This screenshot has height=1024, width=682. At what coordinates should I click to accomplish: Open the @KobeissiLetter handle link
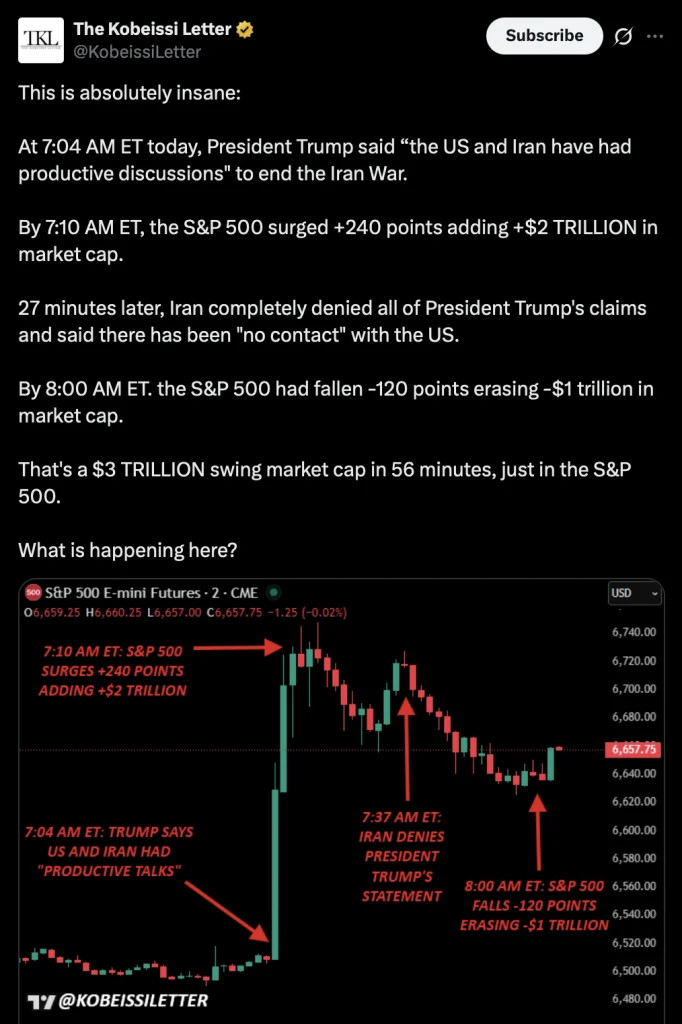click(x=137, y=52)
